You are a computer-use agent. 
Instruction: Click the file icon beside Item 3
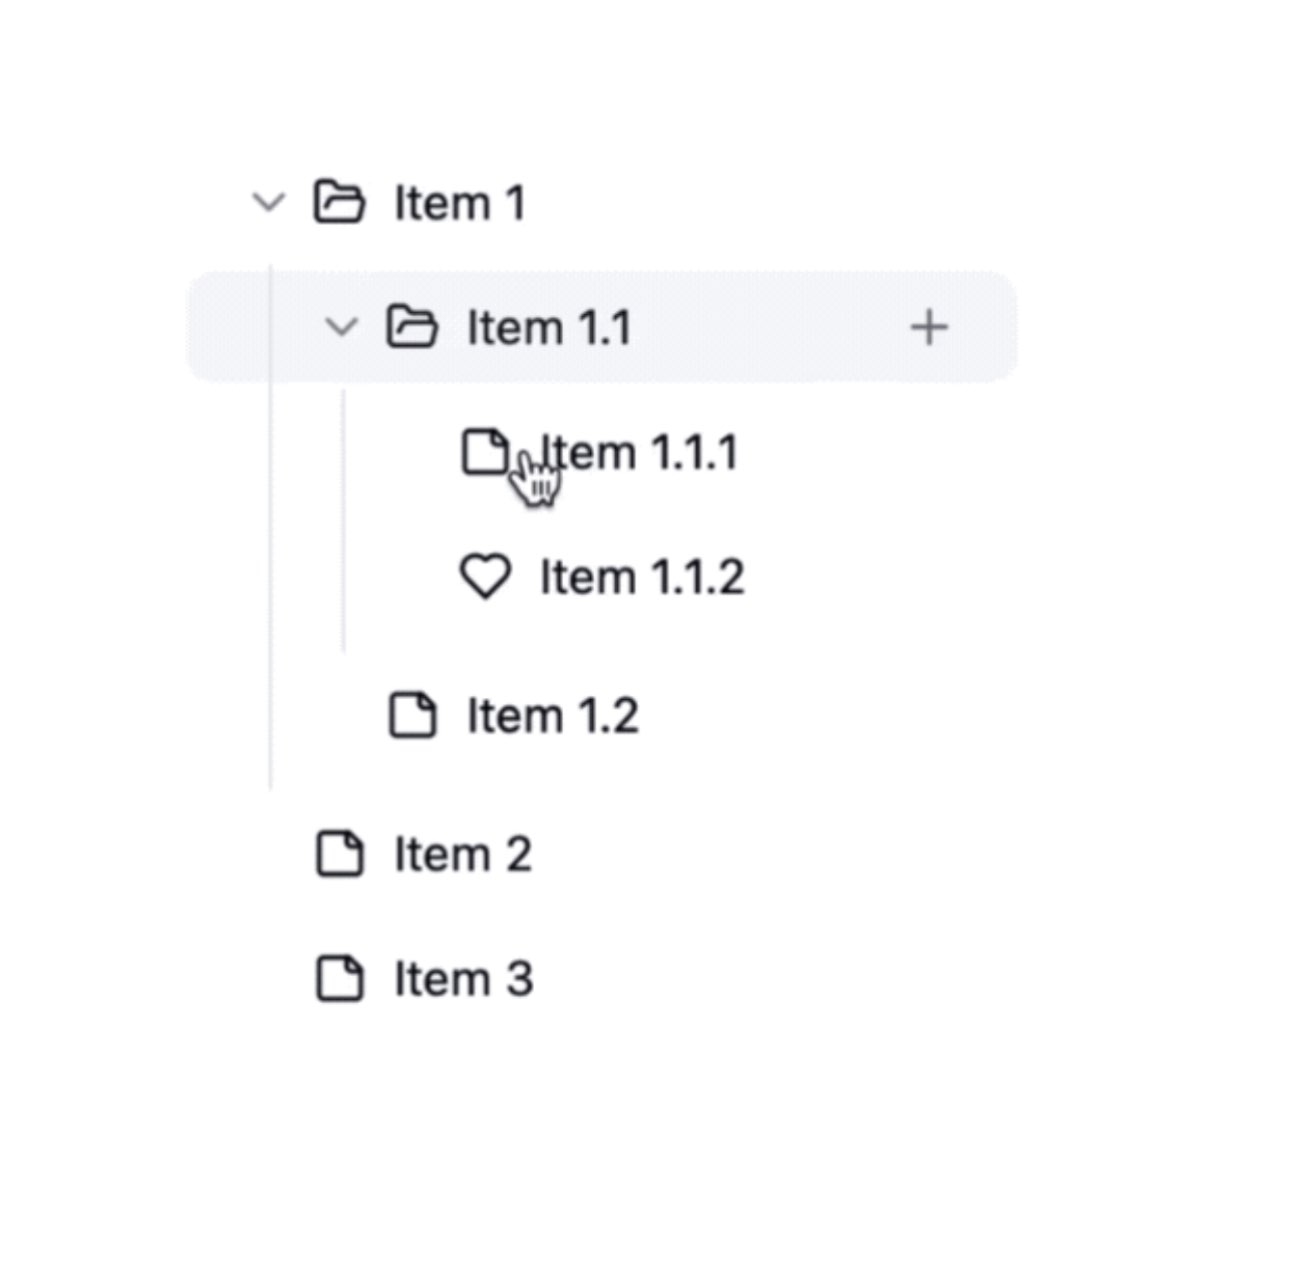pyautogui.click(x=339, y=978)
